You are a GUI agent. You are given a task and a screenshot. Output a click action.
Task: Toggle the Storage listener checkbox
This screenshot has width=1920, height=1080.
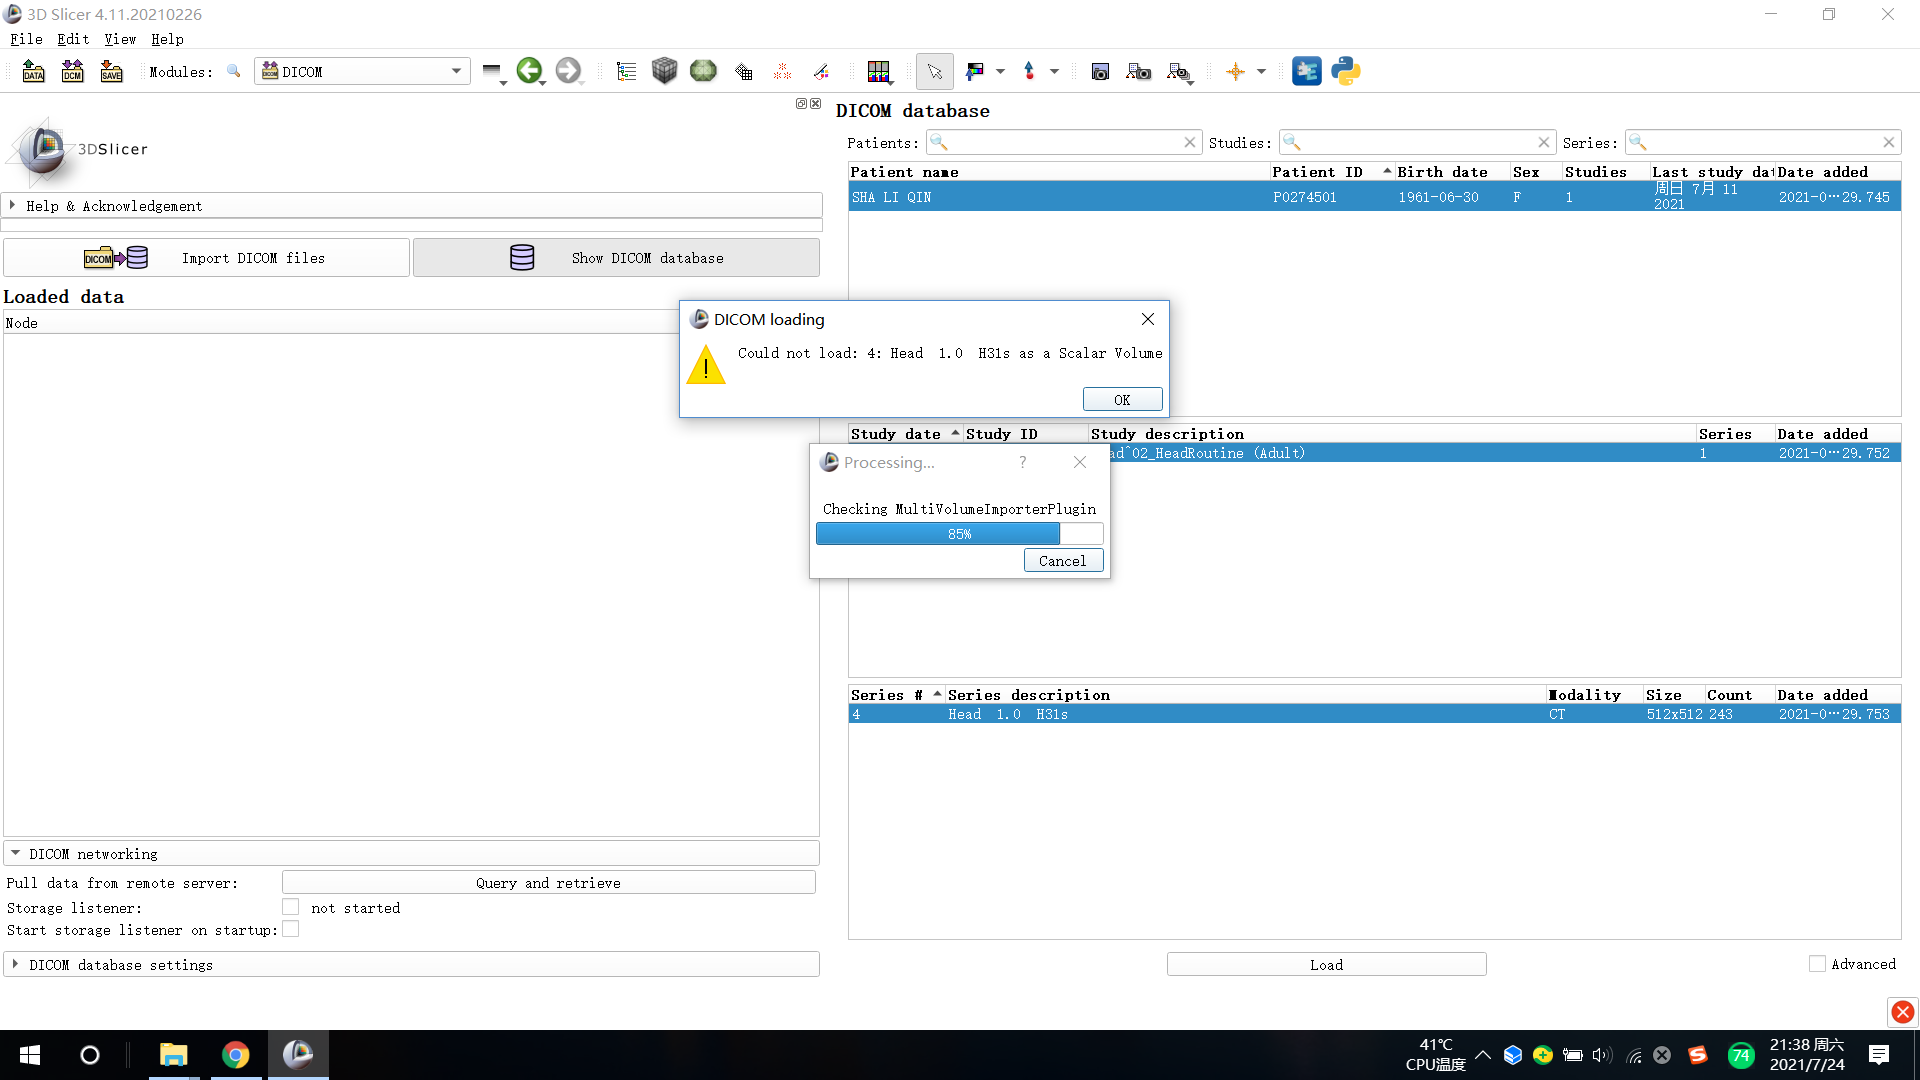point(290,906)
